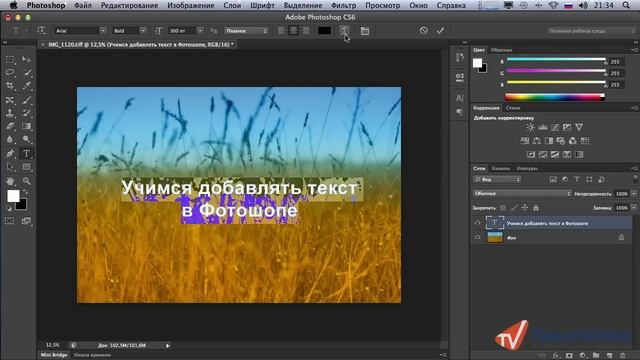Toggle lock transparent pixels
This screenshot has height=360, width=640.
503,208
